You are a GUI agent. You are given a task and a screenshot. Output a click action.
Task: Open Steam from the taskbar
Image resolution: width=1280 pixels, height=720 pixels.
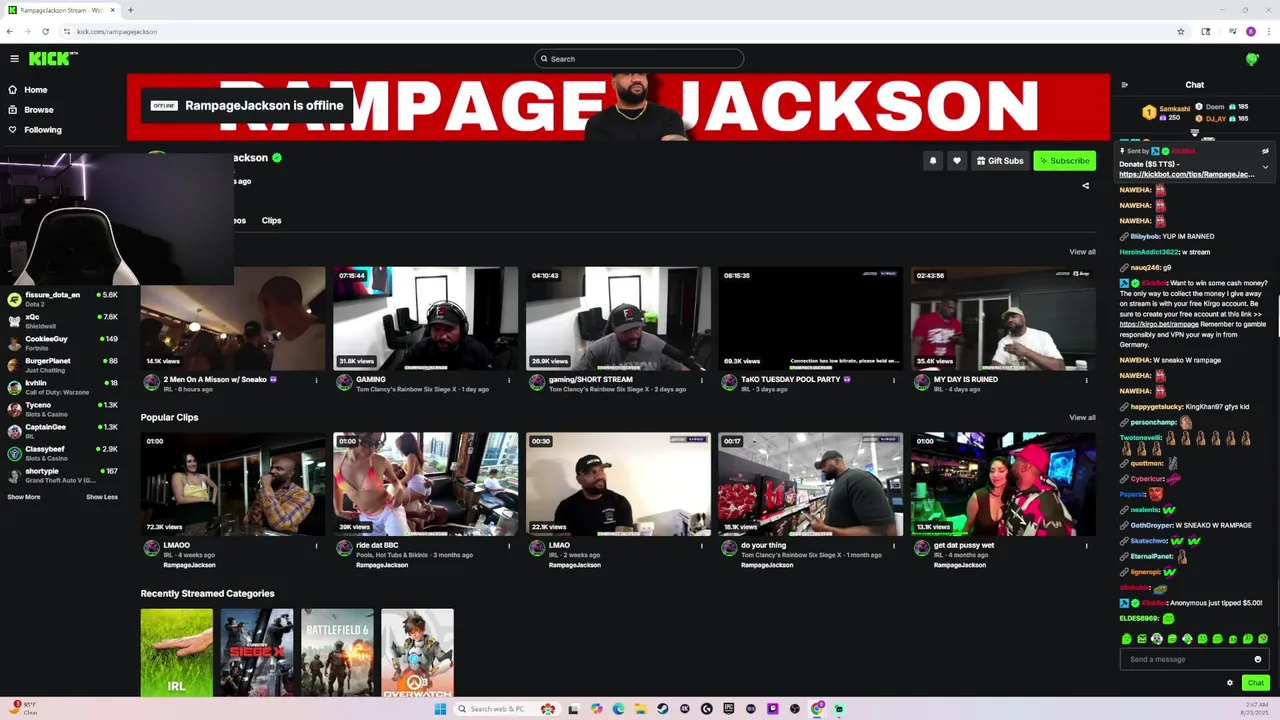click(x=663, y=709)
